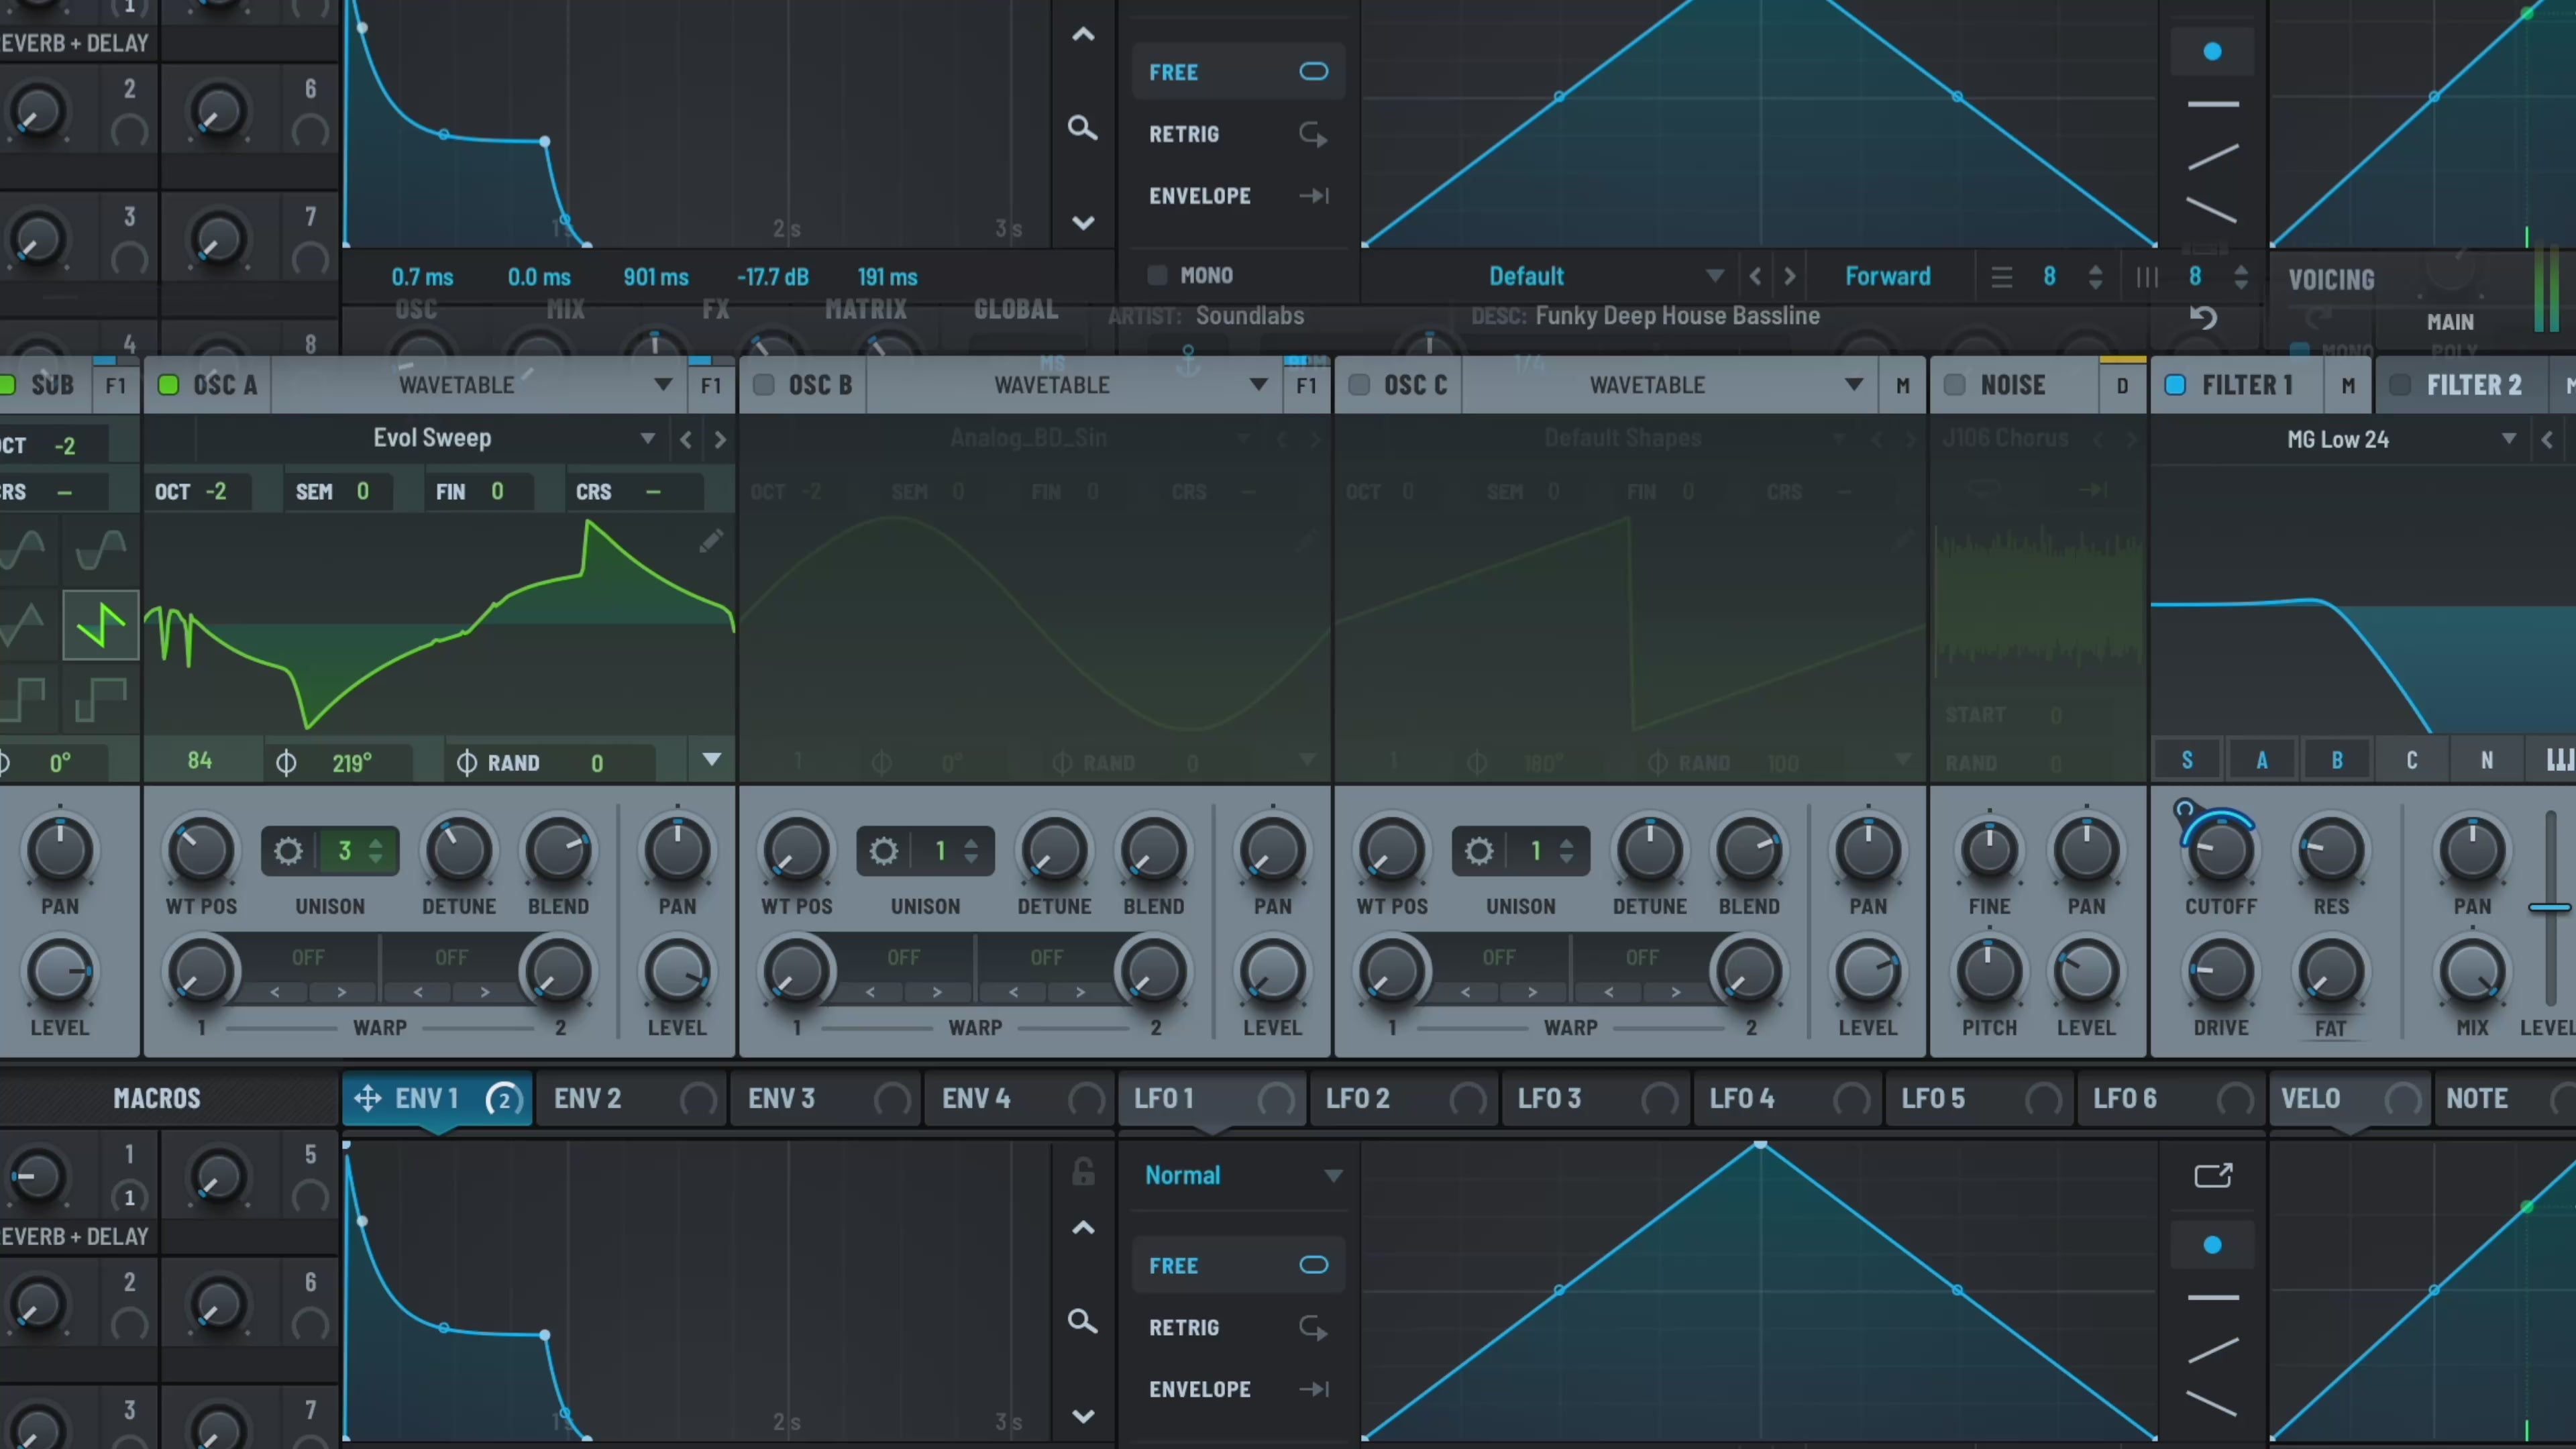Enable OSC B power toggle
The height and width of the screenshot is (1449, 2576).
764,385
